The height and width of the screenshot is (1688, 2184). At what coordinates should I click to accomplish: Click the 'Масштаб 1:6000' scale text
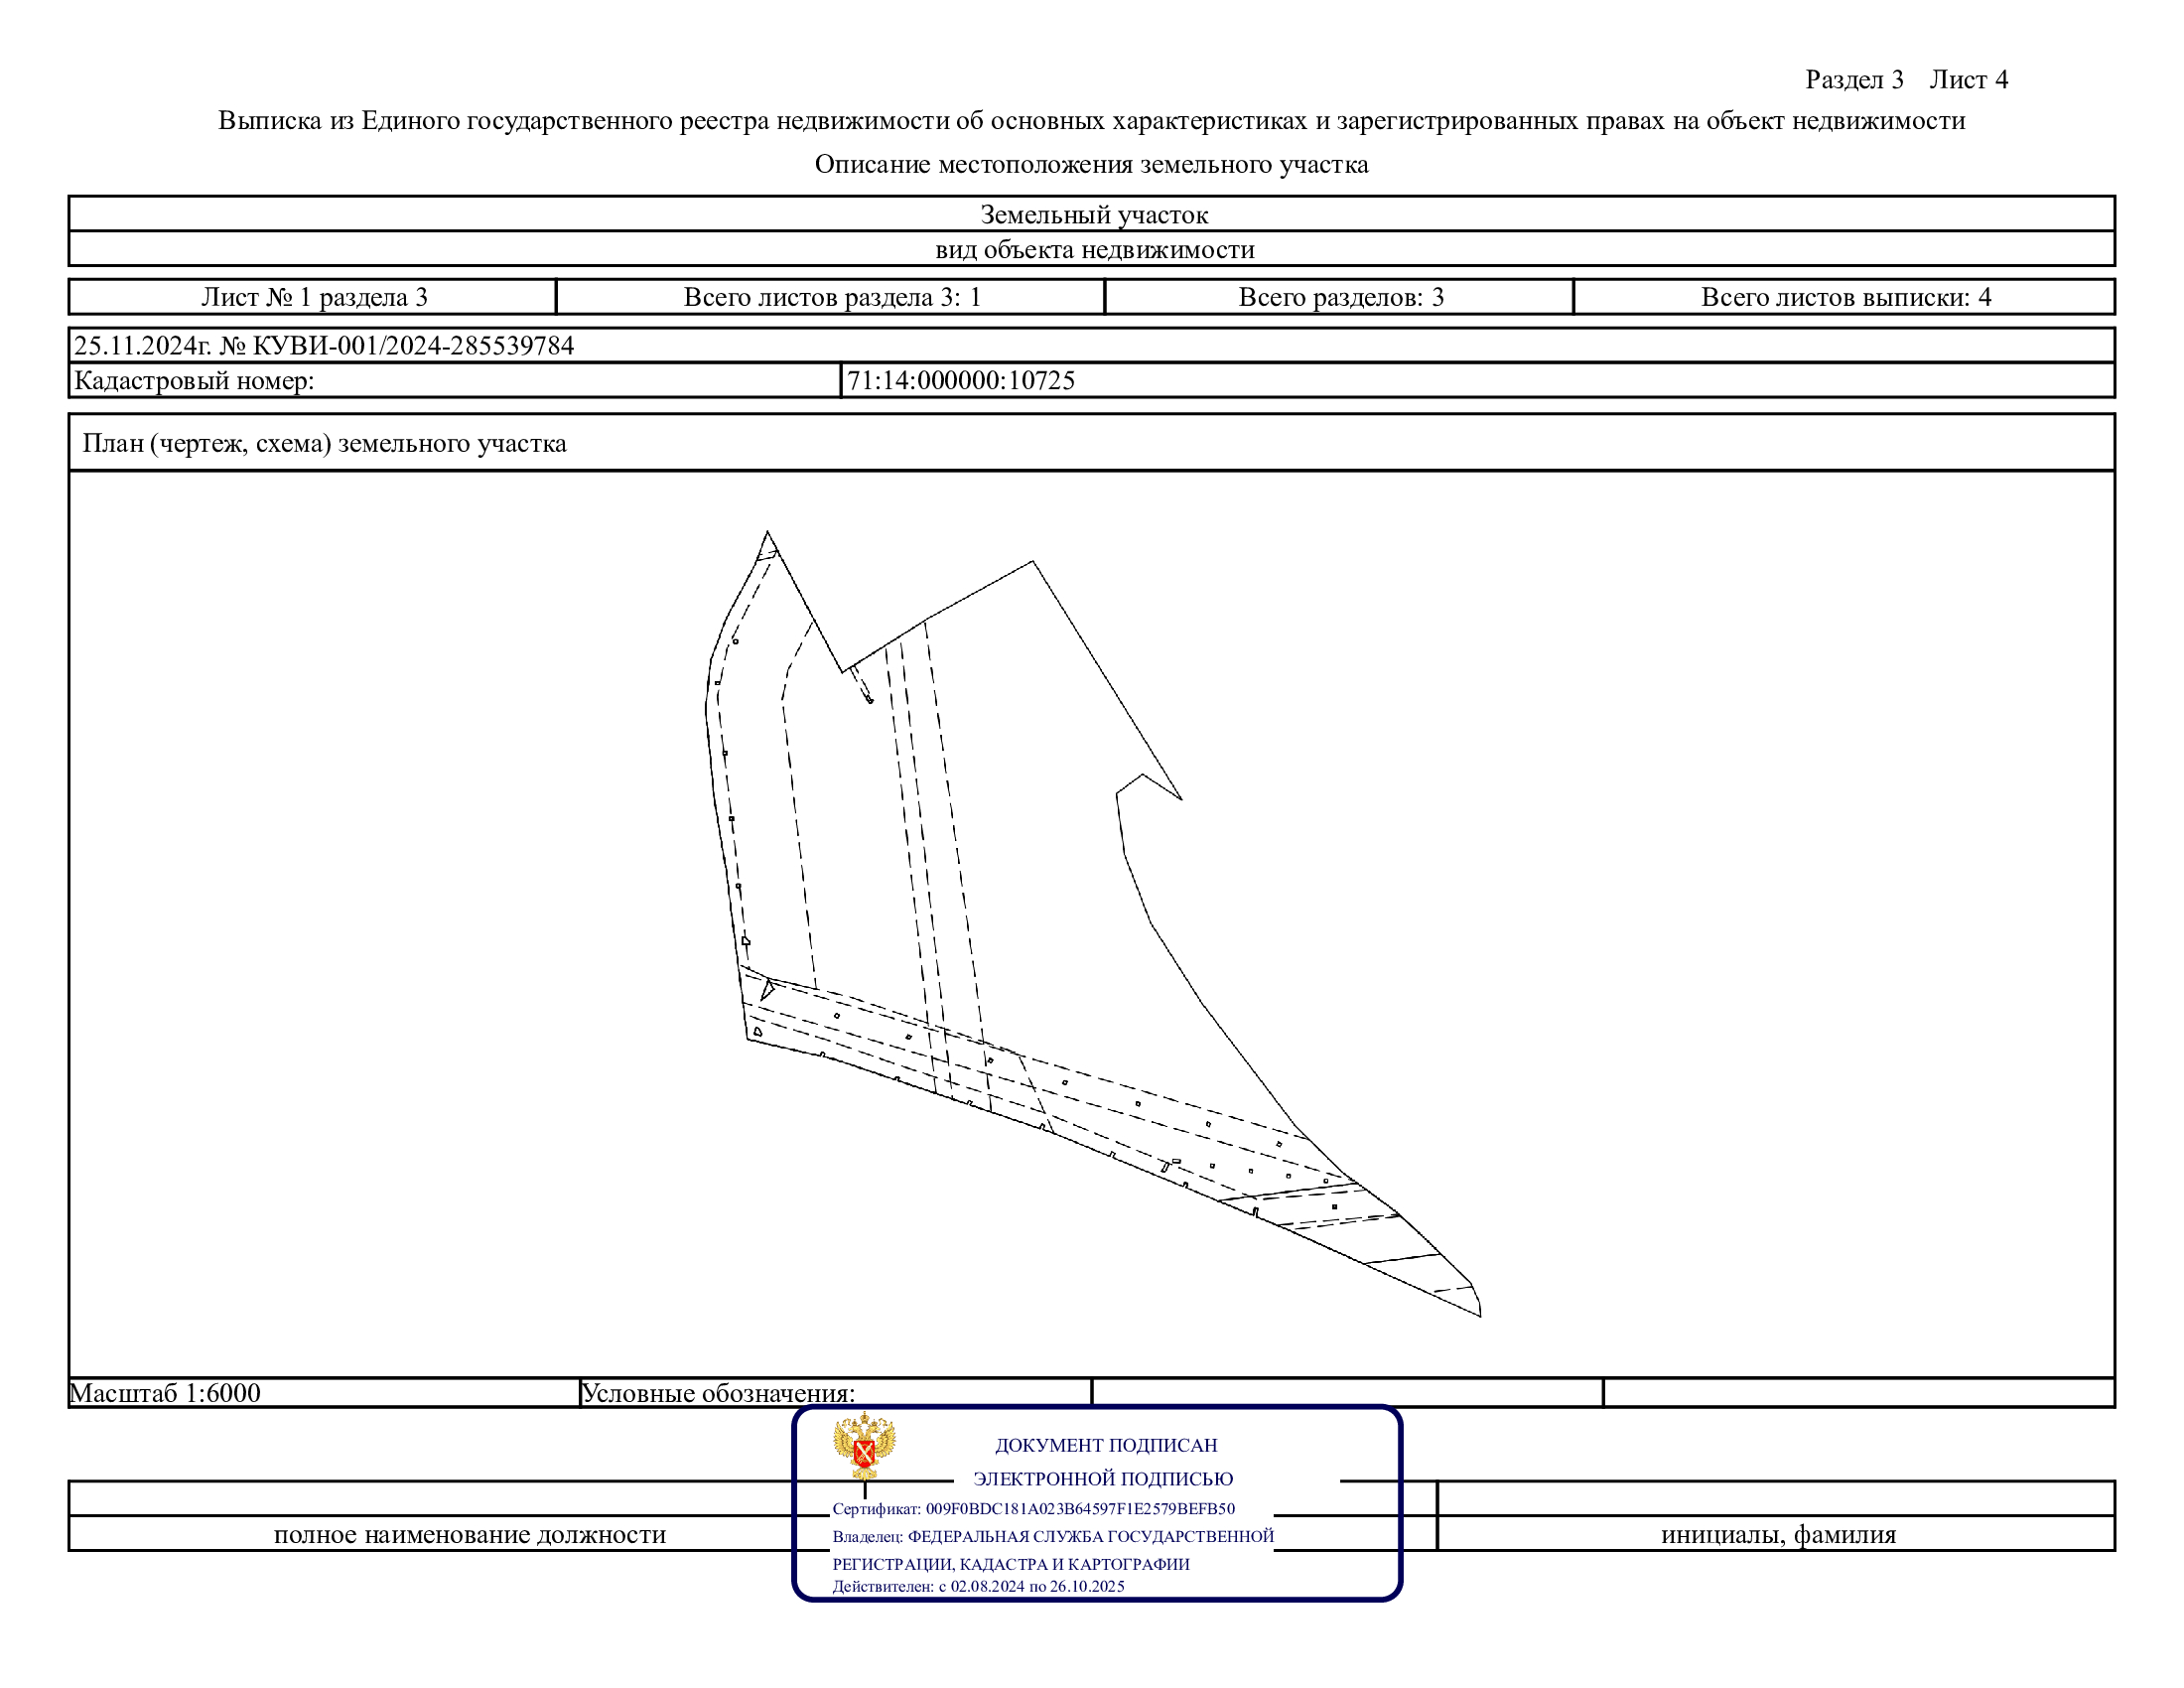pos(165,1392)
